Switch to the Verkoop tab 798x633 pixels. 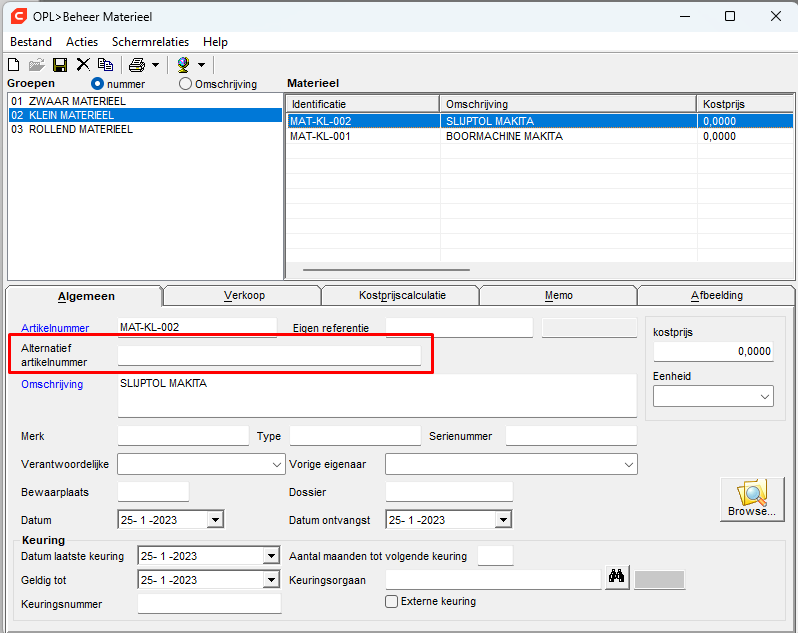pyautogui.click(x=244, y=295)
